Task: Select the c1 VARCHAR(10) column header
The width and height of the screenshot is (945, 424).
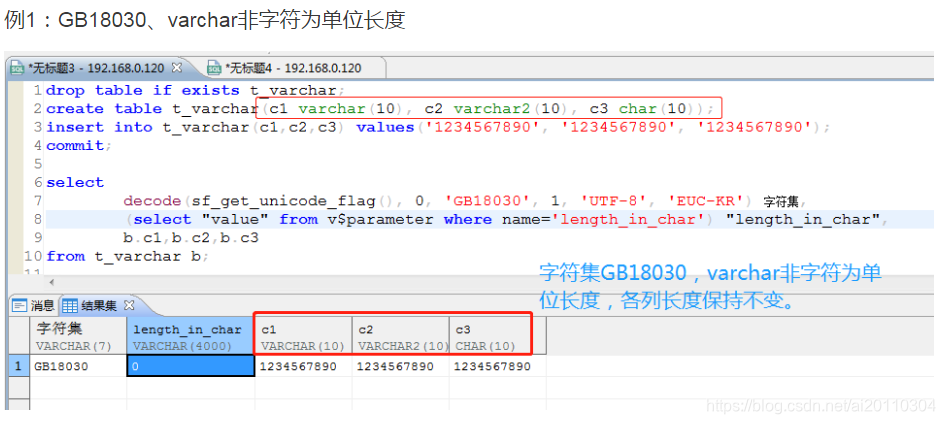Action: pos(303,336)
